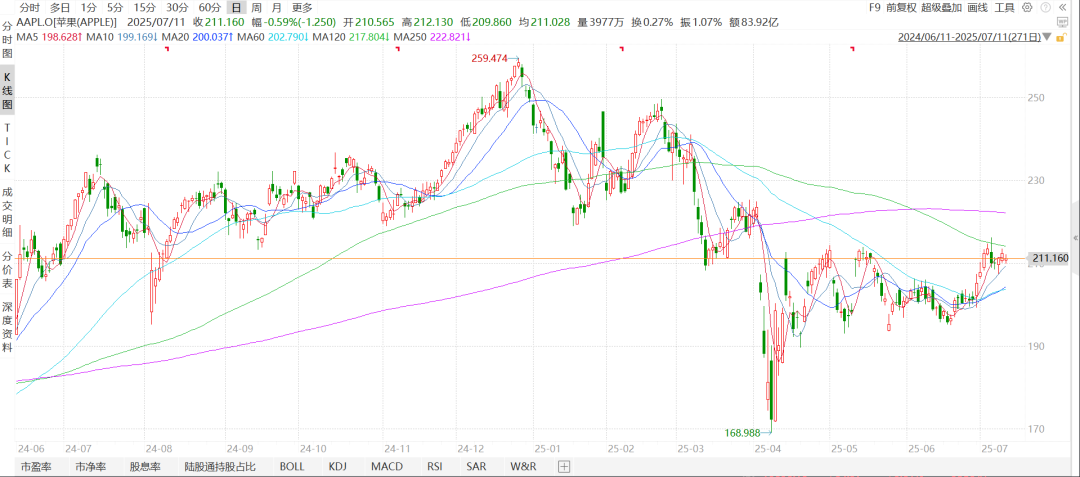Add an indicator with the plus icon
Screen dimensions: 1080x477
563,466
